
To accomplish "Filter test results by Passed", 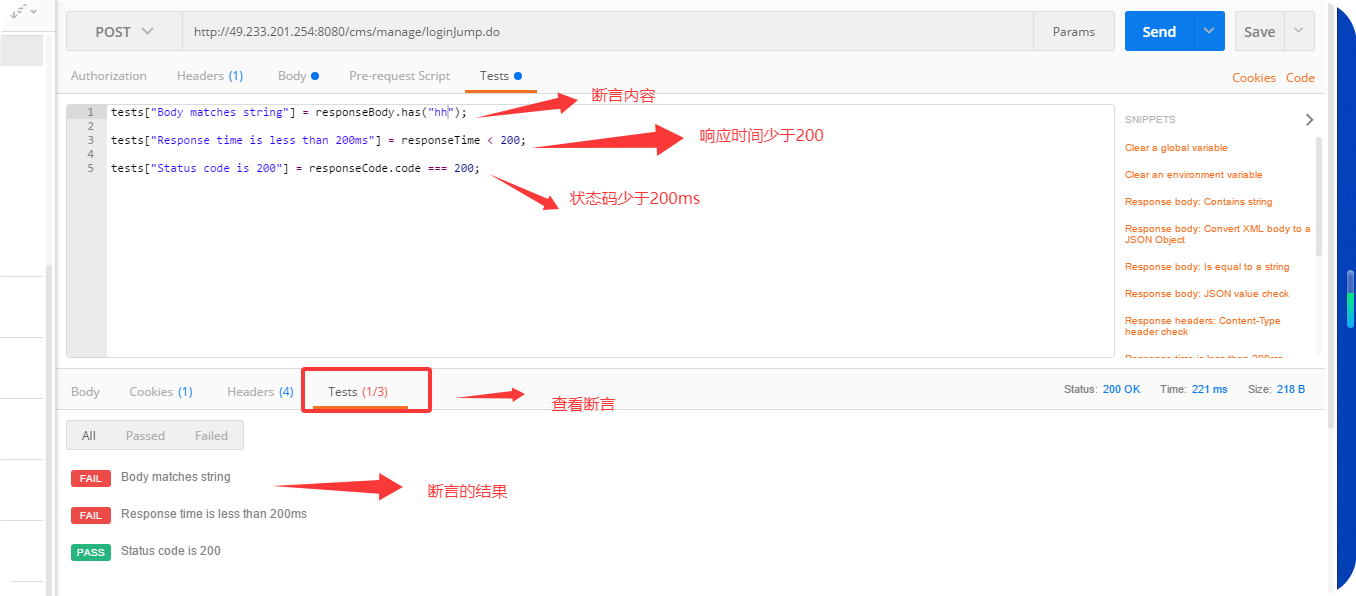I will (x=145, y=435).
